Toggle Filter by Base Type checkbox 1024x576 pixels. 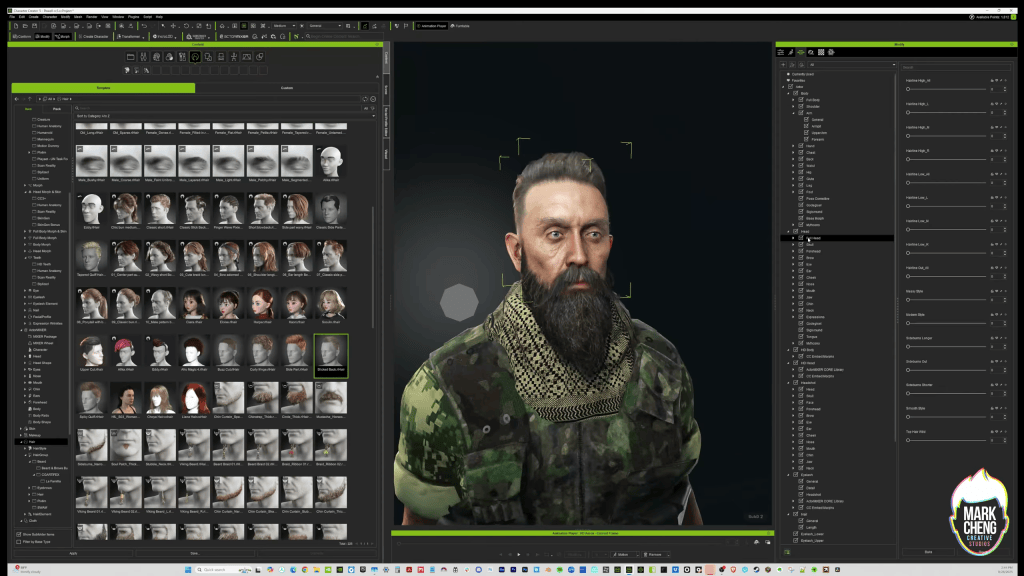tap(18, 541)
